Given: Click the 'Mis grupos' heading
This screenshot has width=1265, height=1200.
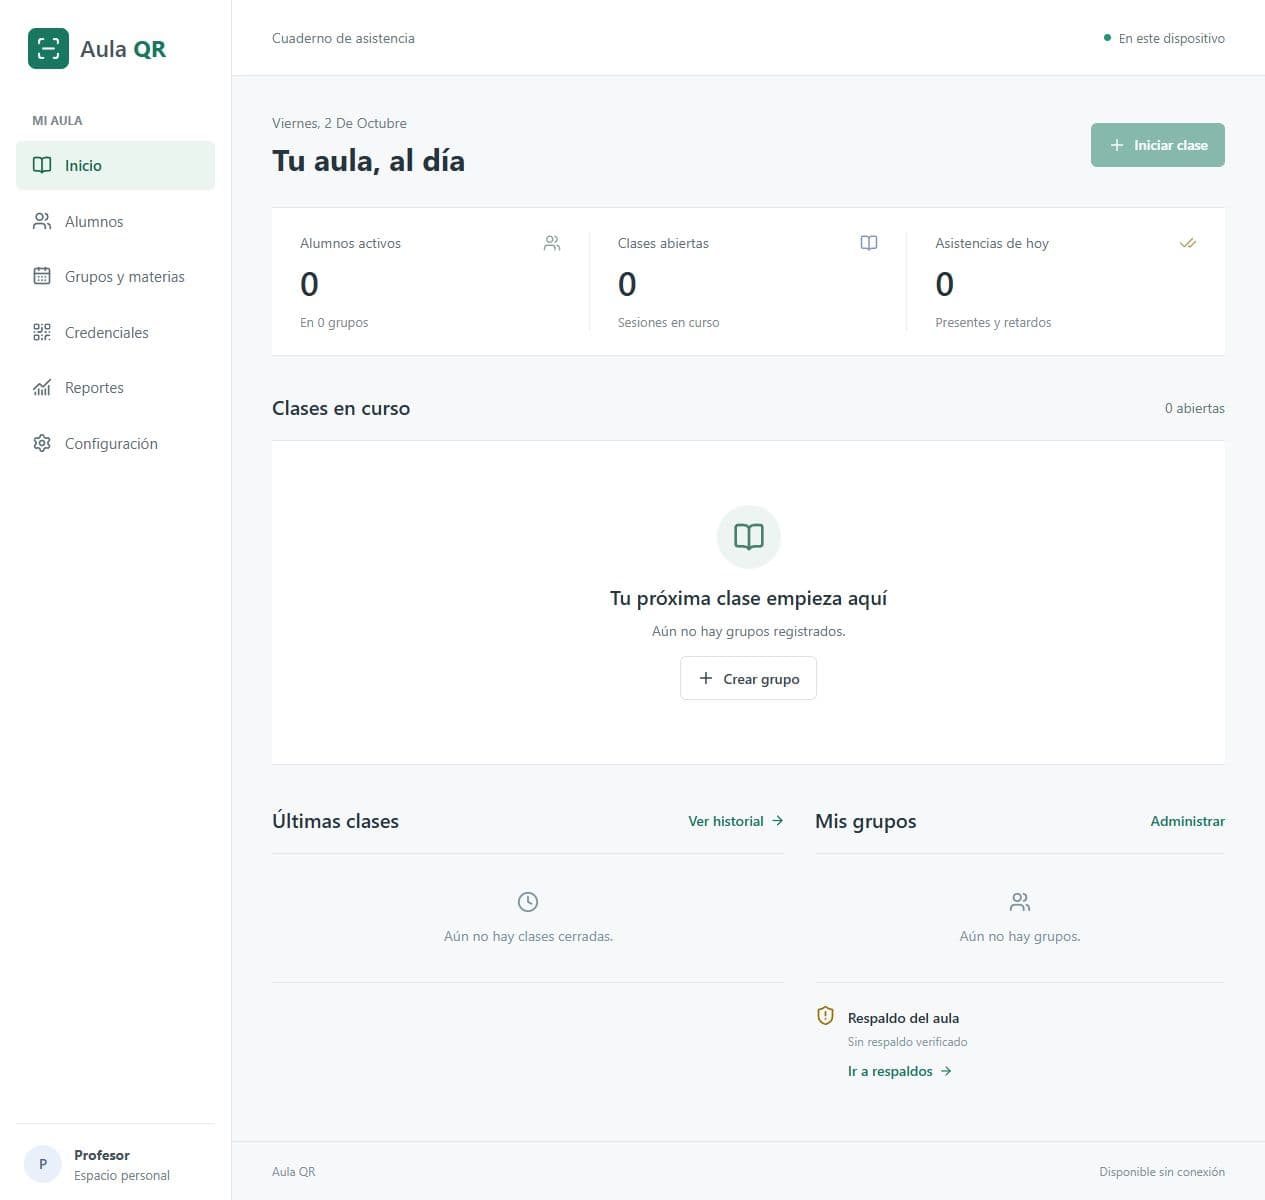Looking at the screenshot, I should [865, 821].
